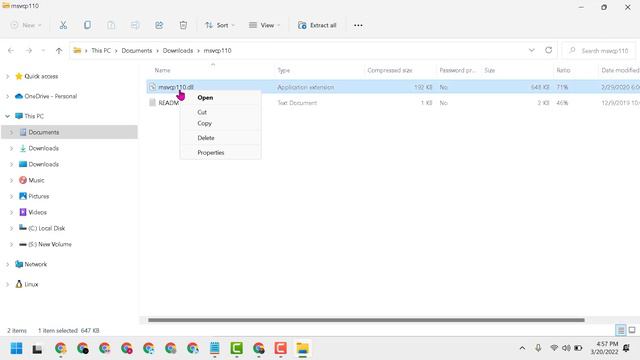Click the red C taskbar icon
Viewport: 640px width, 360px height.
280,348
